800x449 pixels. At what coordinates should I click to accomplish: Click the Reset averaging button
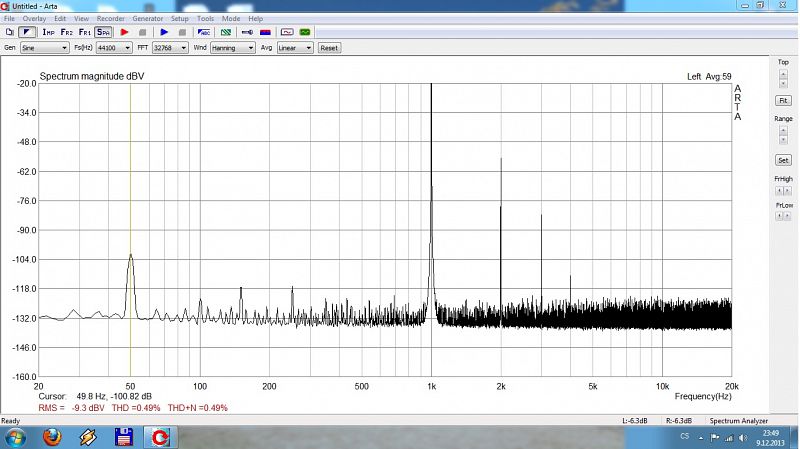click(x=329, y=48)
